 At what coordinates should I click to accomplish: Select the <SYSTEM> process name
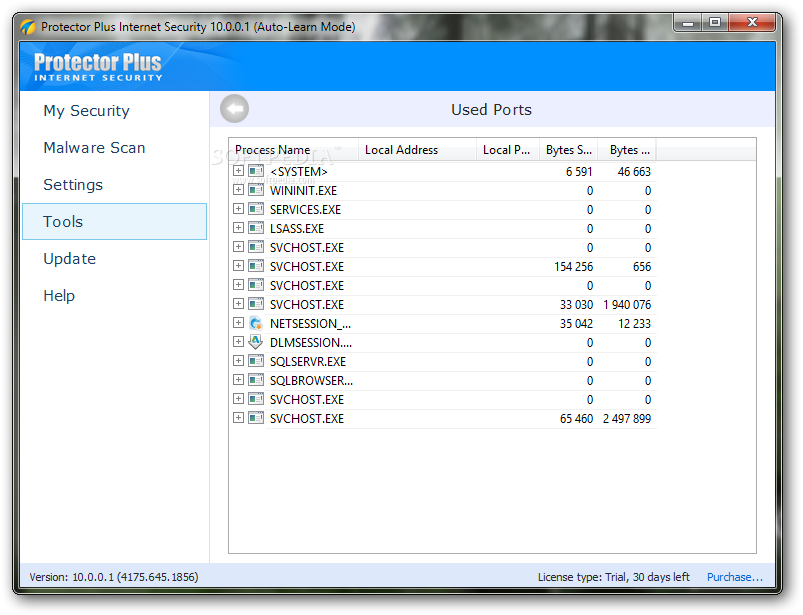(x=299, y=172)
